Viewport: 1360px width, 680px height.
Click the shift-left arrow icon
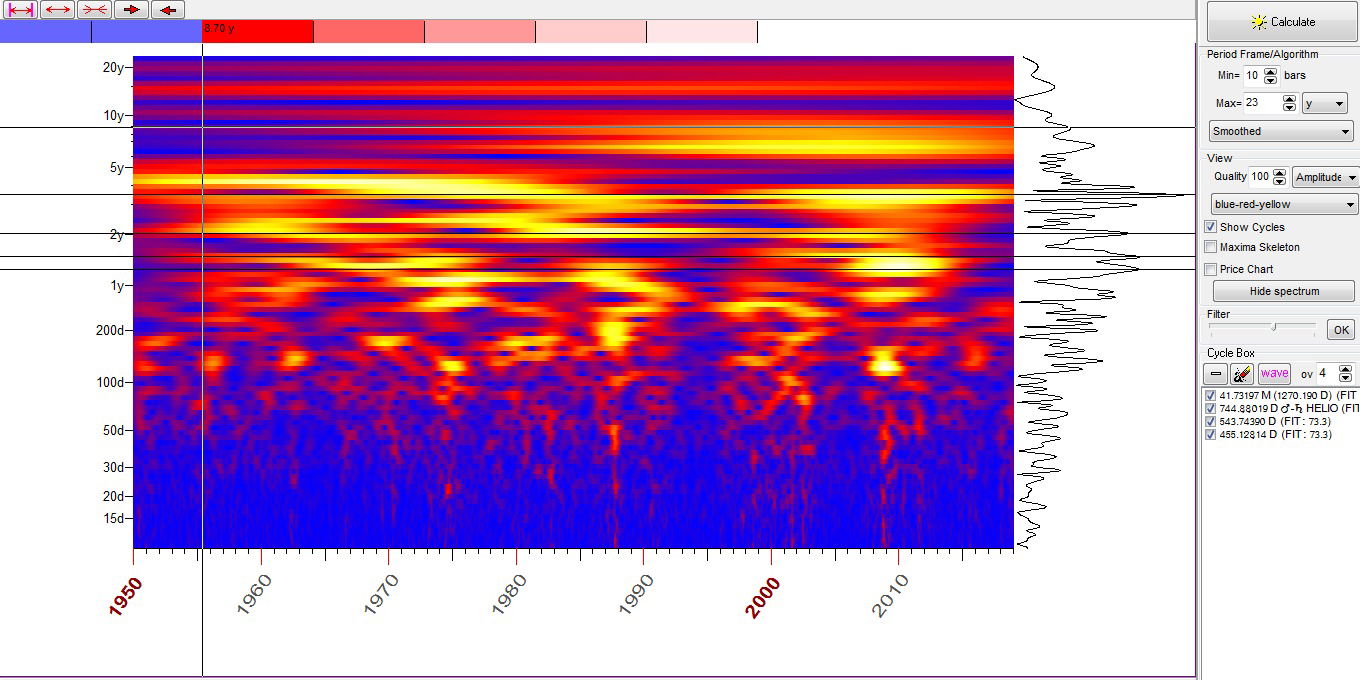[168, 9]
